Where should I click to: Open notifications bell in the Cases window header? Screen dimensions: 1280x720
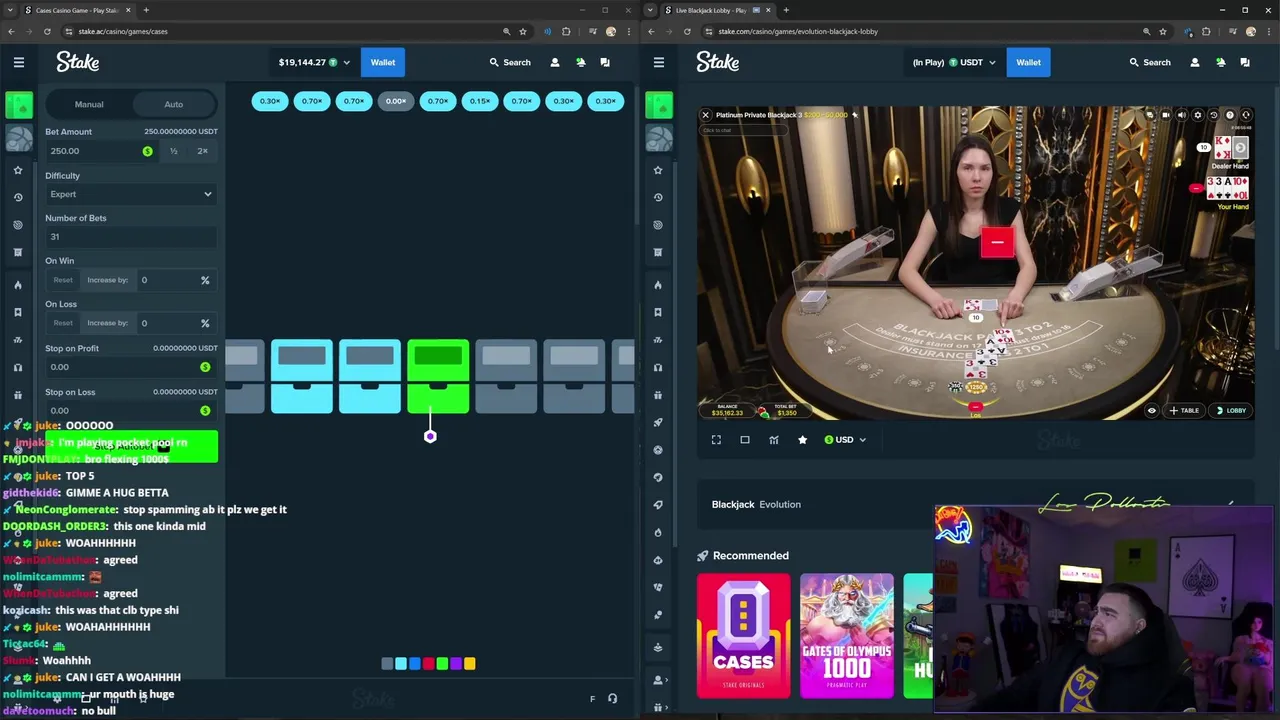pos(580,62)
